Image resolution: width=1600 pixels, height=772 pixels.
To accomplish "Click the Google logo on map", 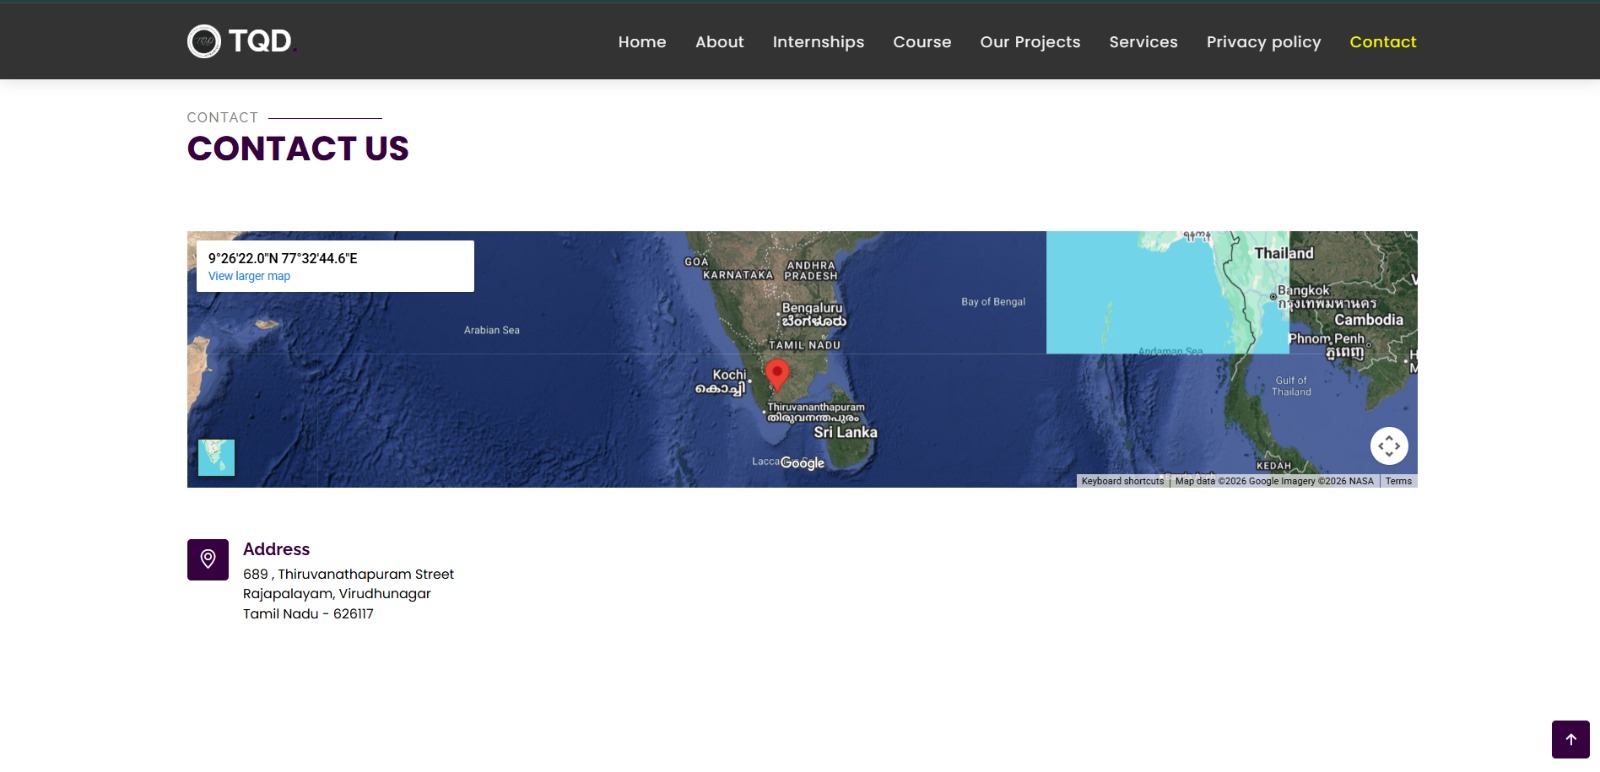I will click(802, 463).
